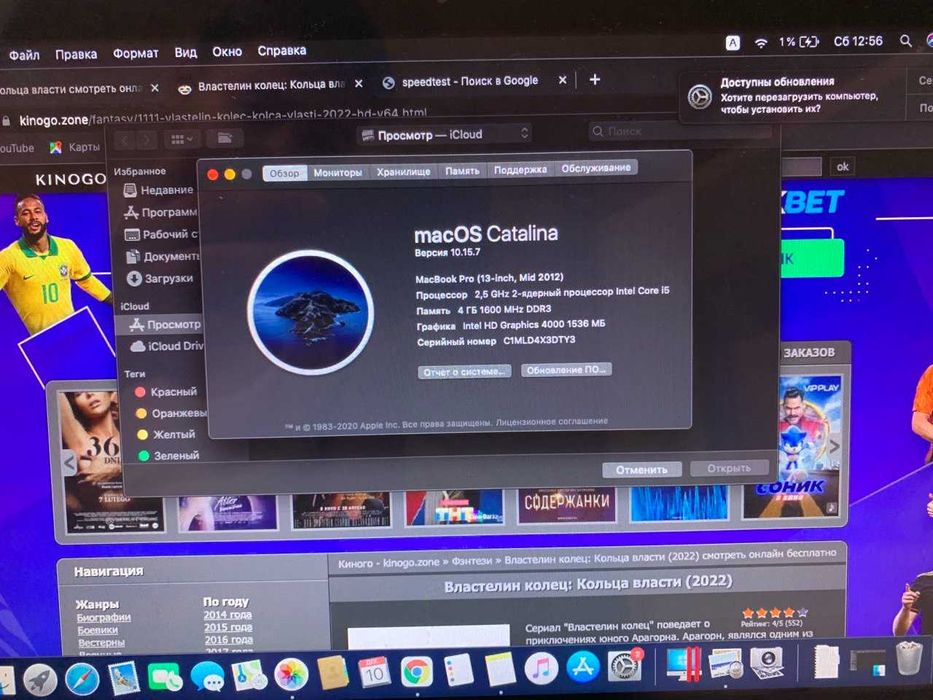Click Отменить in the file dialog
The image size is (933, 700).
tap(641, 470)
